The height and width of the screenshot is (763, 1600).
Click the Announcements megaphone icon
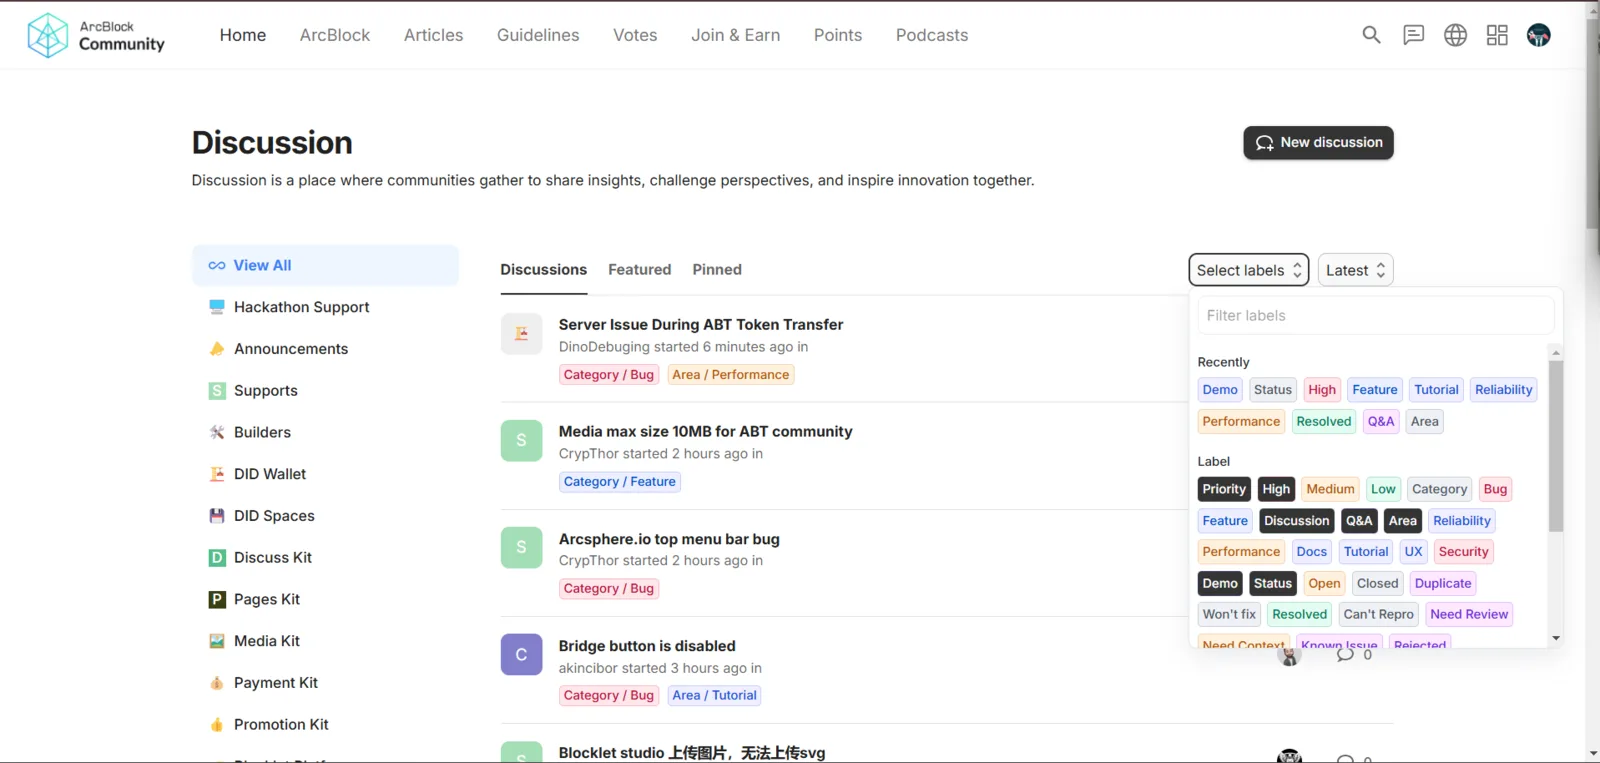217,349
